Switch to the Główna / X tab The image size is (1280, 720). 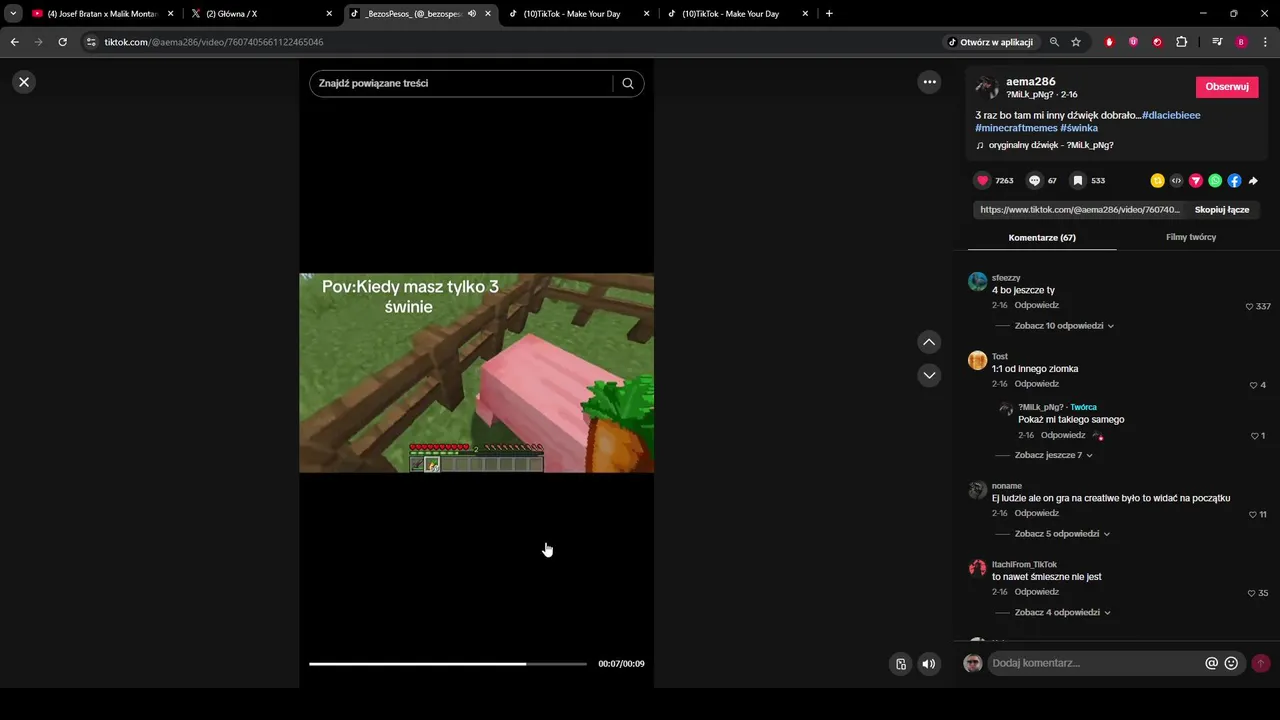[x=262, y=14]
